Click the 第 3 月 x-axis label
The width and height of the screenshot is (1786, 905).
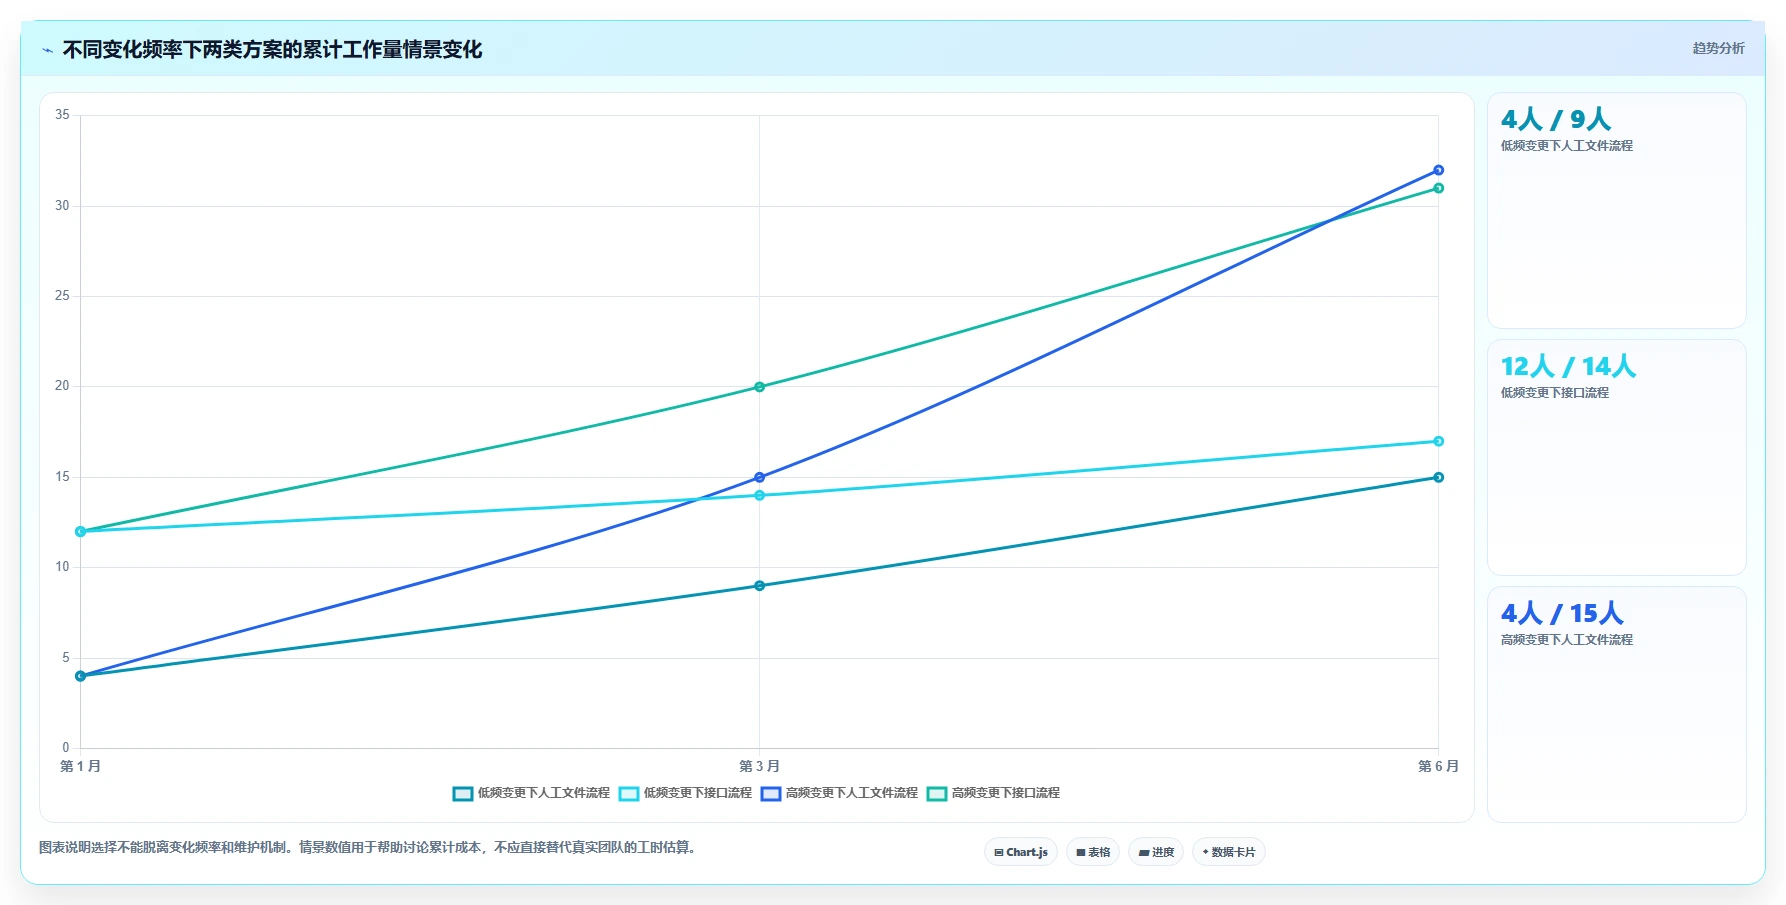(x=759, y=766)
